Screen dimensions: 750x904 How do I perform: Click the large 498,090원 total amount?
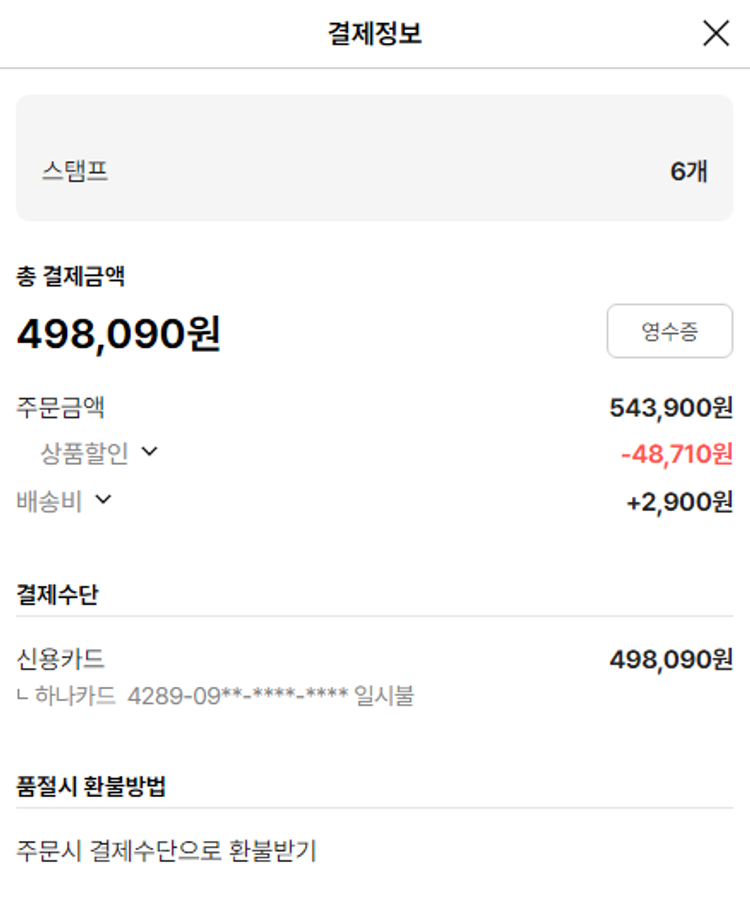point(119,334)
